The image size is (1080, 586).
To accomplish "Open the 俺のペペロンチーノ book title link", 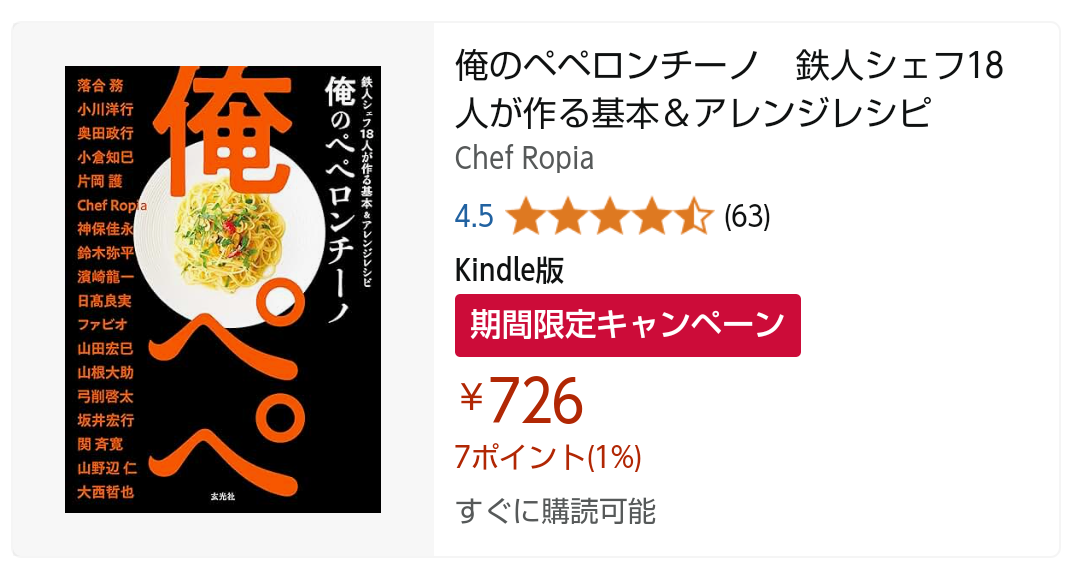I will click(728, 89).
